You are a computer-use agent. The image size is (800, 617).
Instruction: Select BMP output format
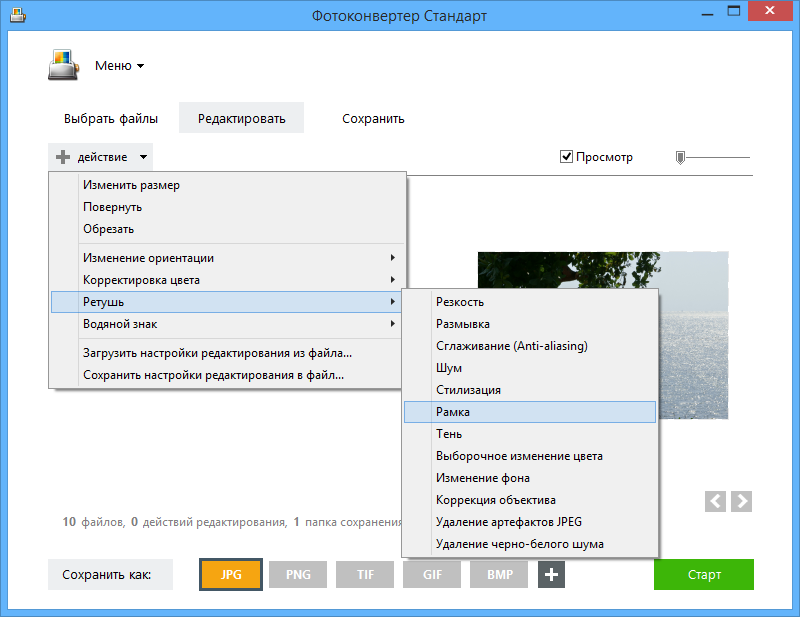pos(499,575)
